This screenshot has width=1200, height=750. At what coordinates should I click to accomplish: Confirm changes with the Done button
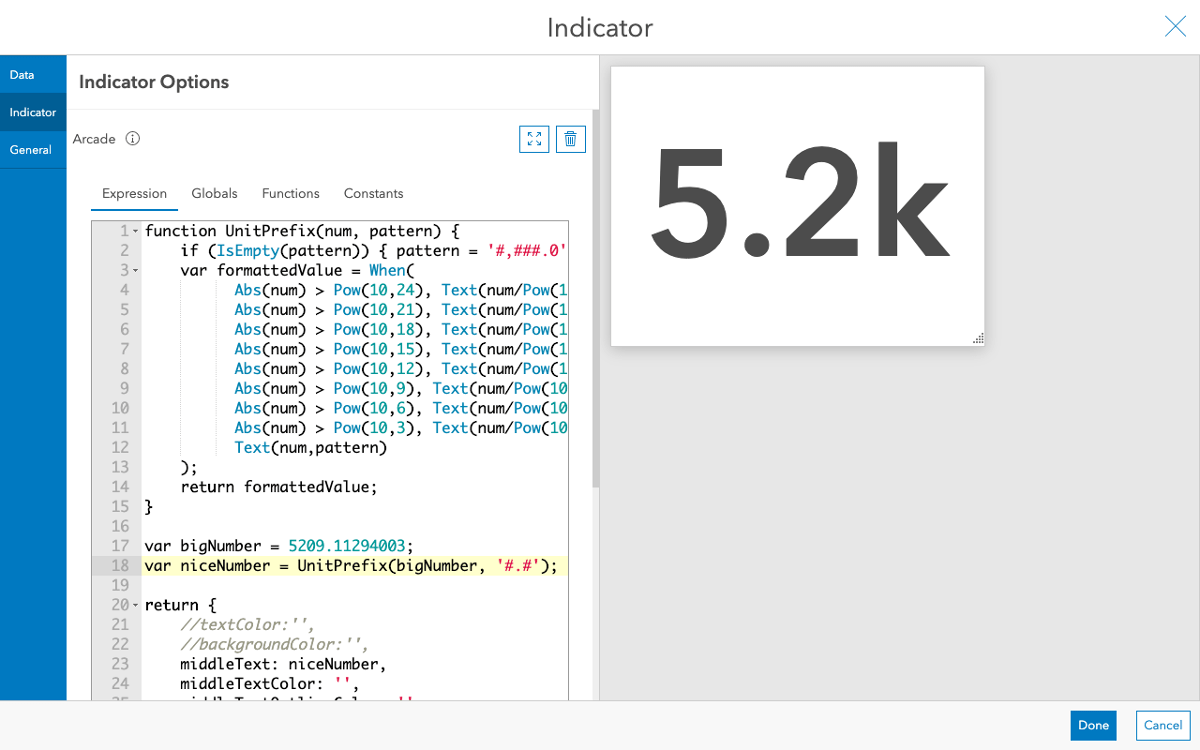(x=1093, y=725)
